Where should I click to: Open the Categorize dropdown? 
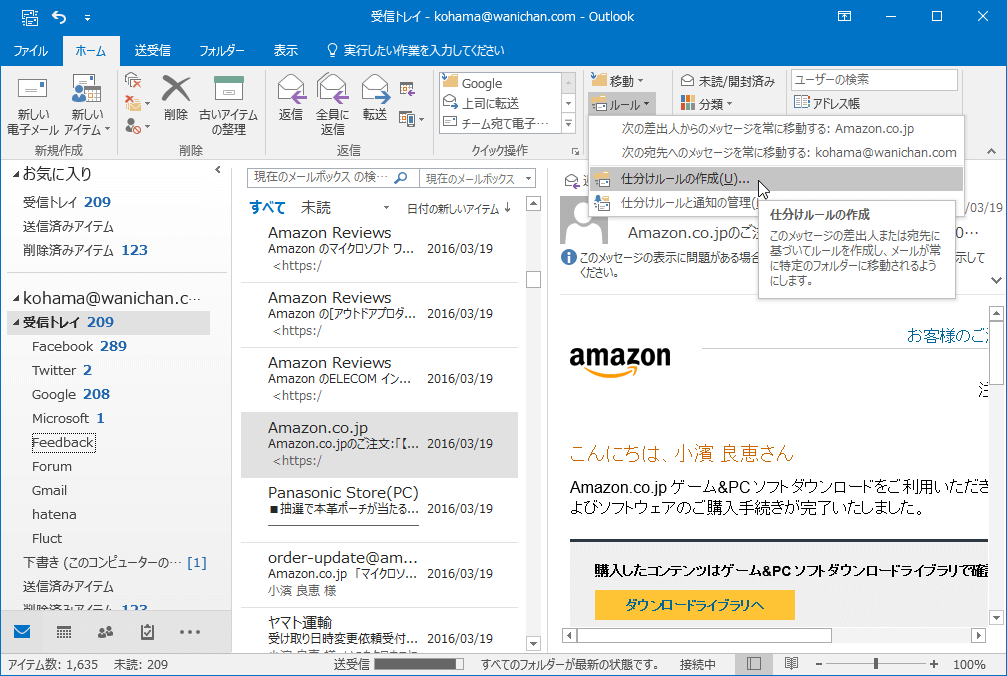point(706,103)
